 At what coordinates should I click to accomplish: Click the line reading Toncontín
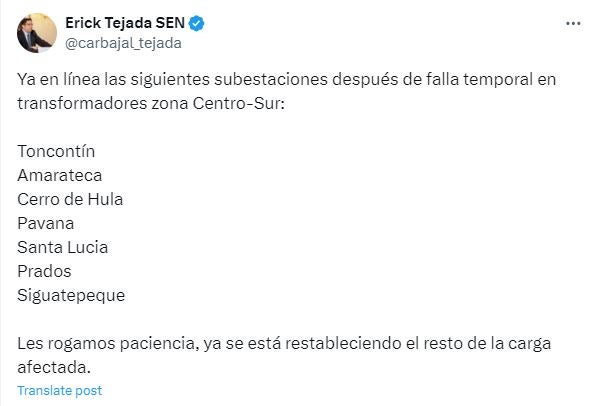(x=56, y=151)
